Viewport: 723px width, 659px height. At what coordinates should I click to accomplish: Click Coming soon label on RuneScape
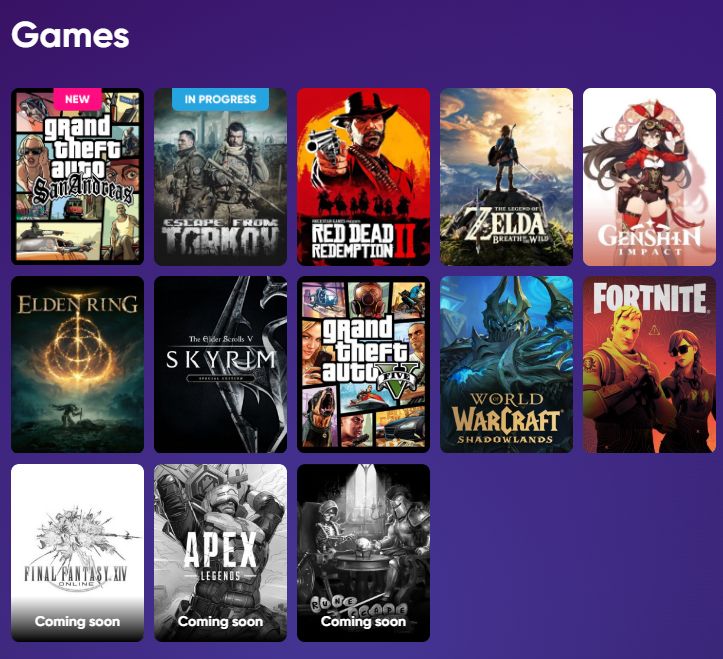(363, 621)
